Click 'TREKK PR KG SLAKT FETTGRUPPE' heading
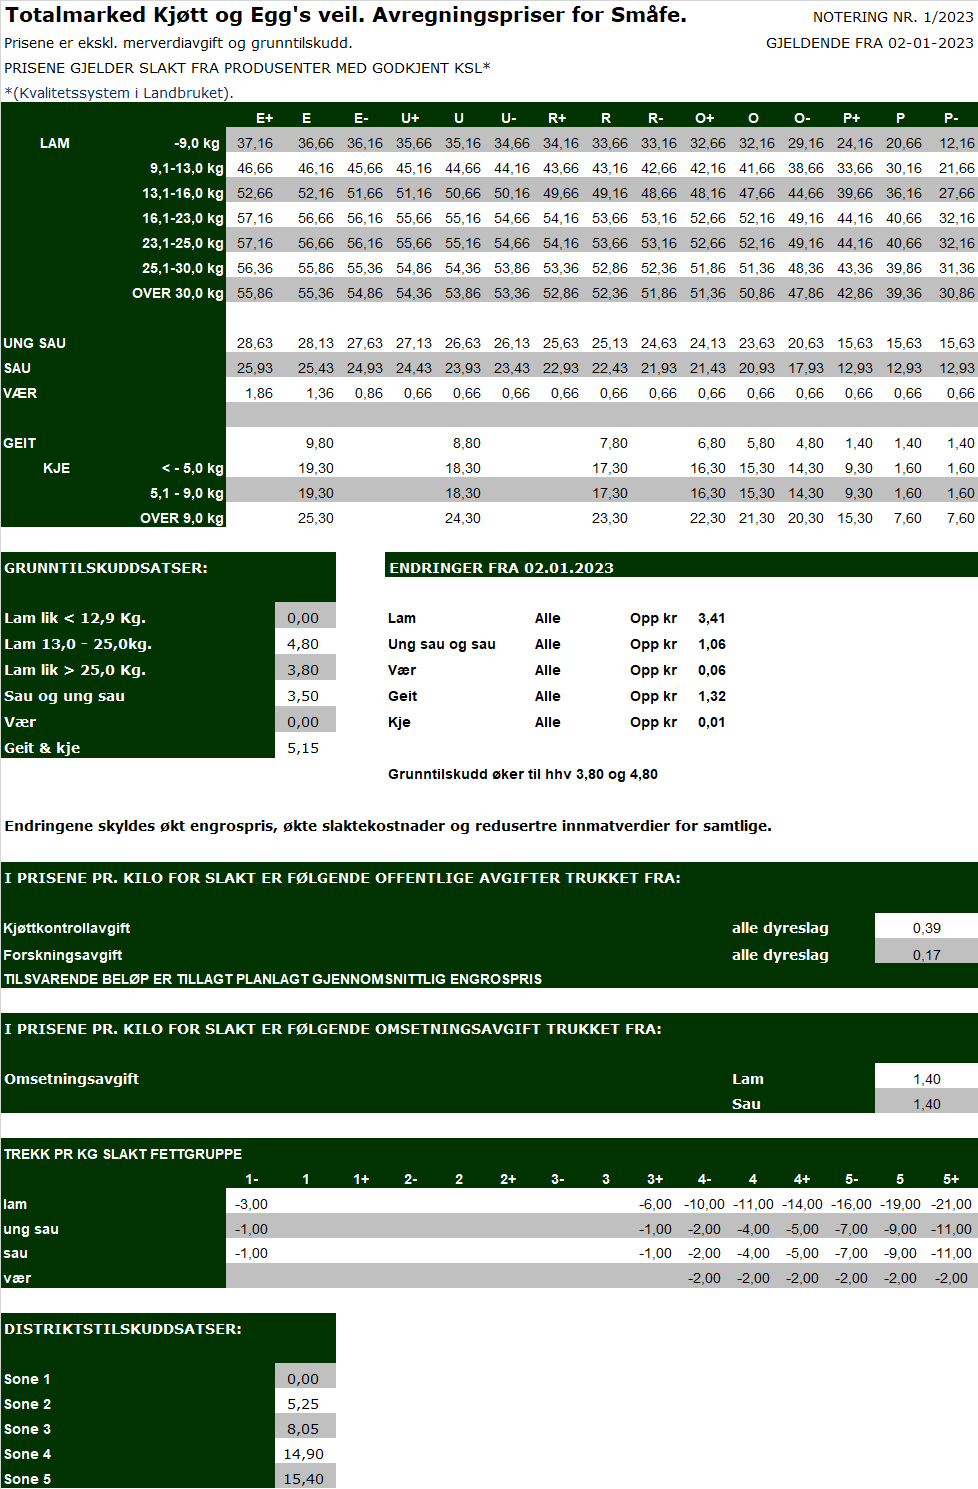The image size is (978, 1489). tap(123, 1154)
